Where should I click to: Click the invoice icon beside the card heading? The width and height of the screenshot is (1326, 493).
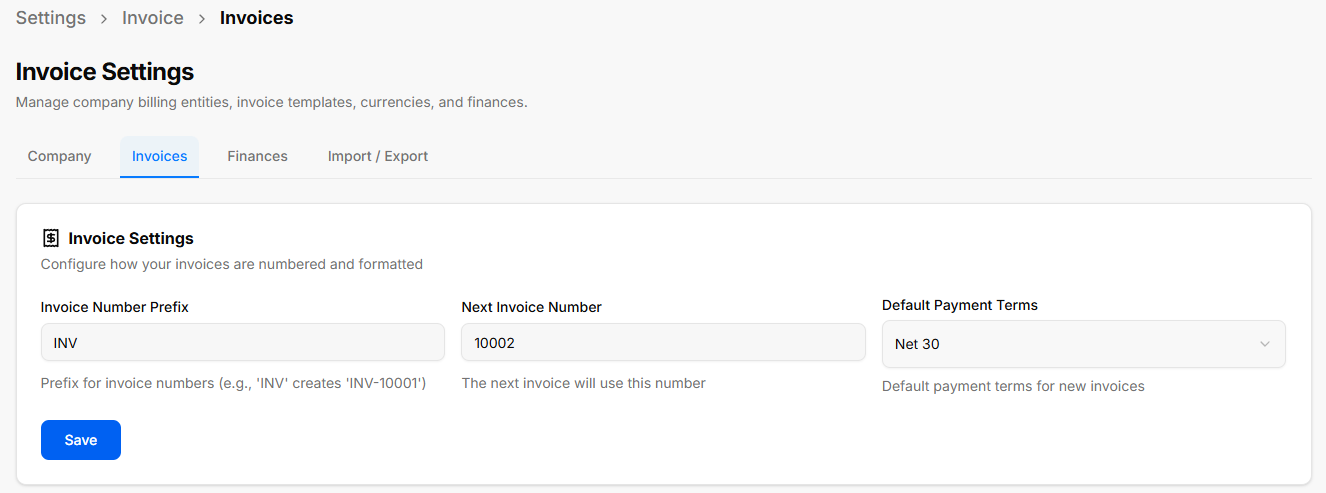pos(51,238)
